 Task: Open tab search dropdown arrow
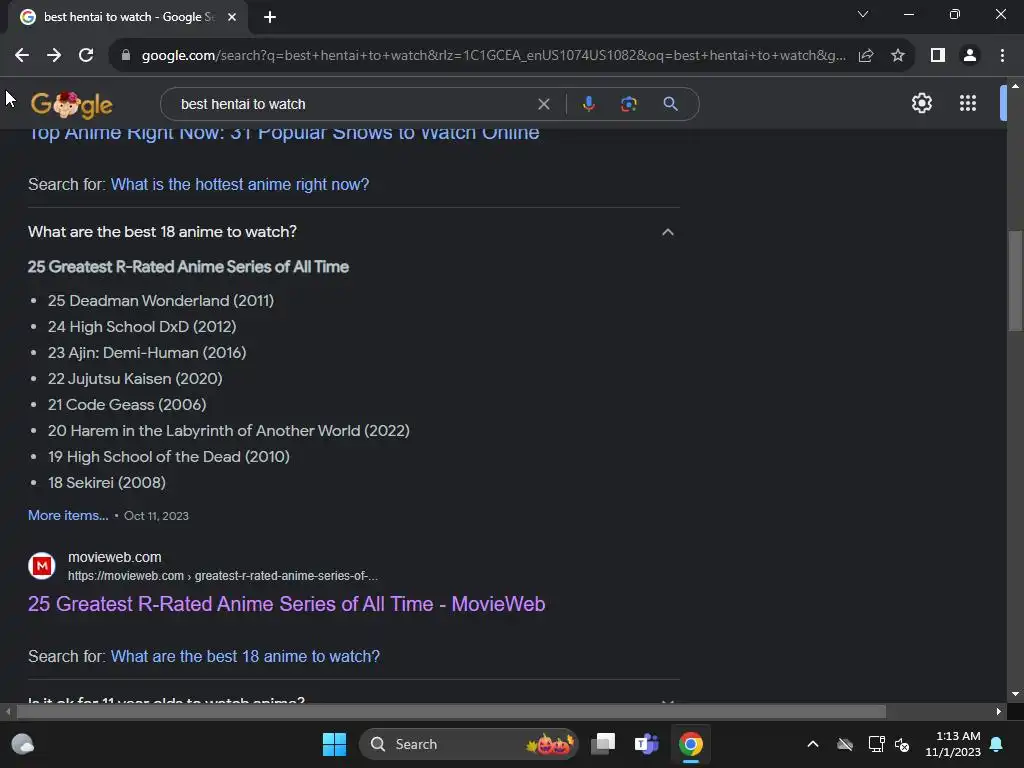pyautogui.click(x=863, y=14)
